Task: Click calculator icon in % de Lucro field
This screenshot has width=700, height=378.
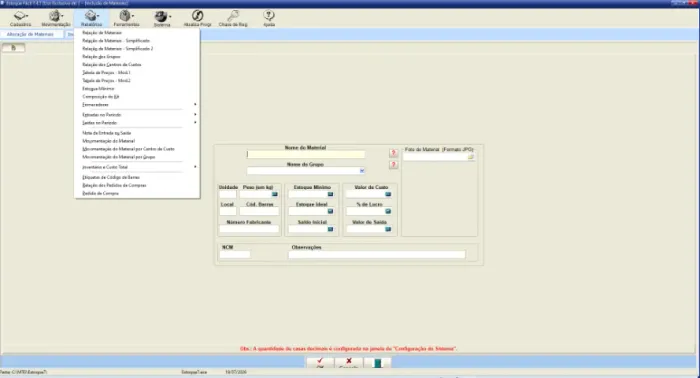Action: (x=388, y=211)
